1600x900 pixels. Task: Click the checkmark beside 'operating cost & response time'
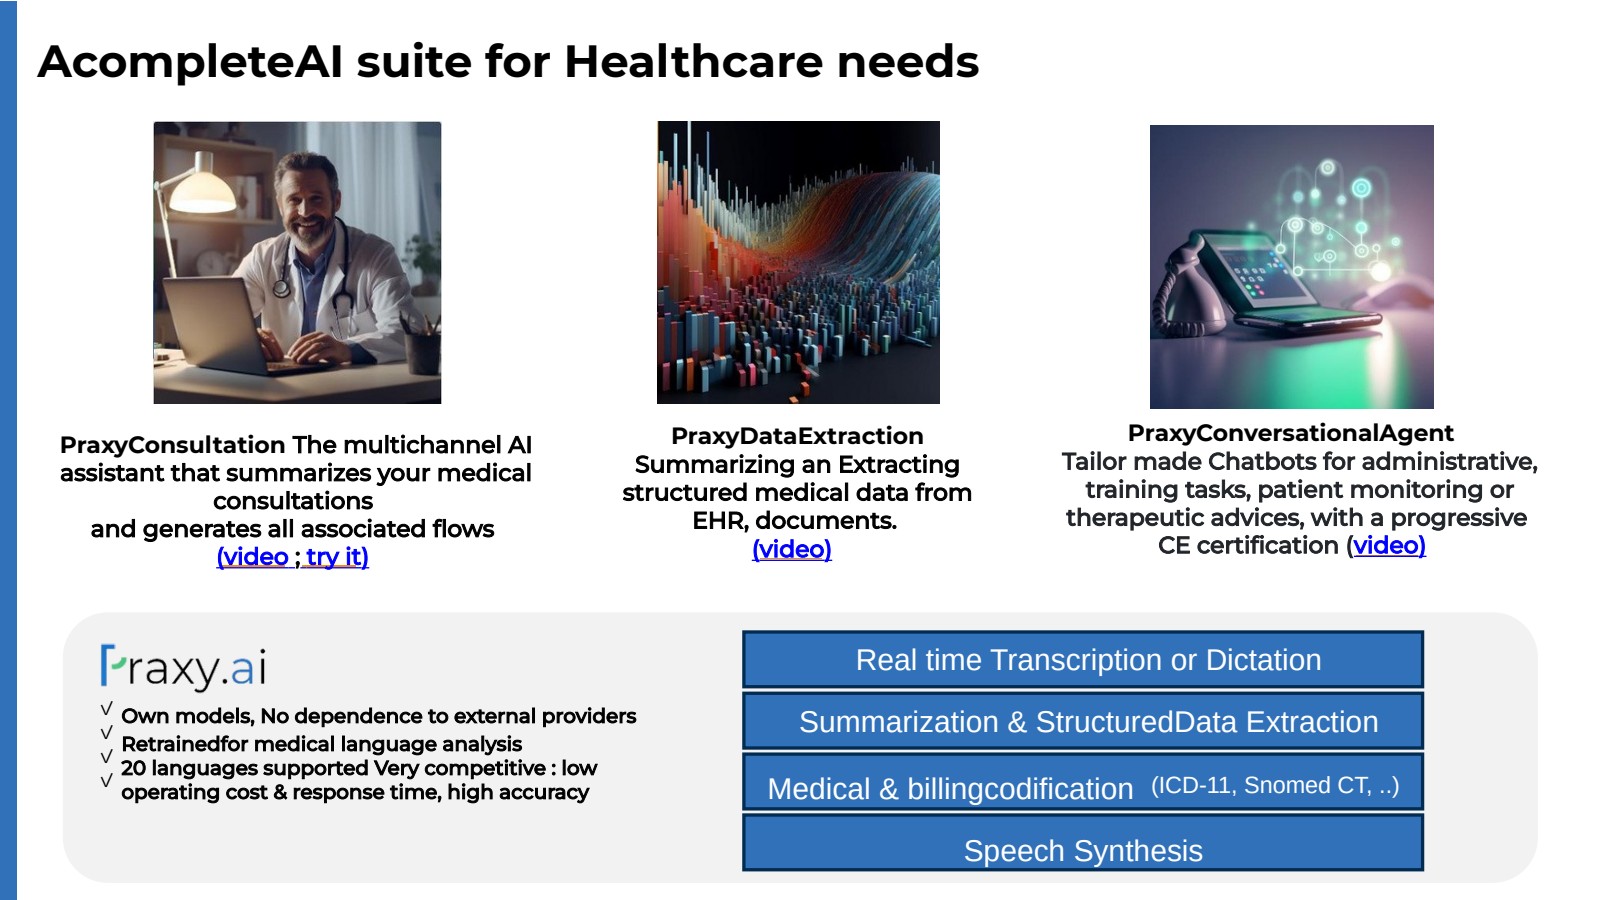(x=106, y=781)
